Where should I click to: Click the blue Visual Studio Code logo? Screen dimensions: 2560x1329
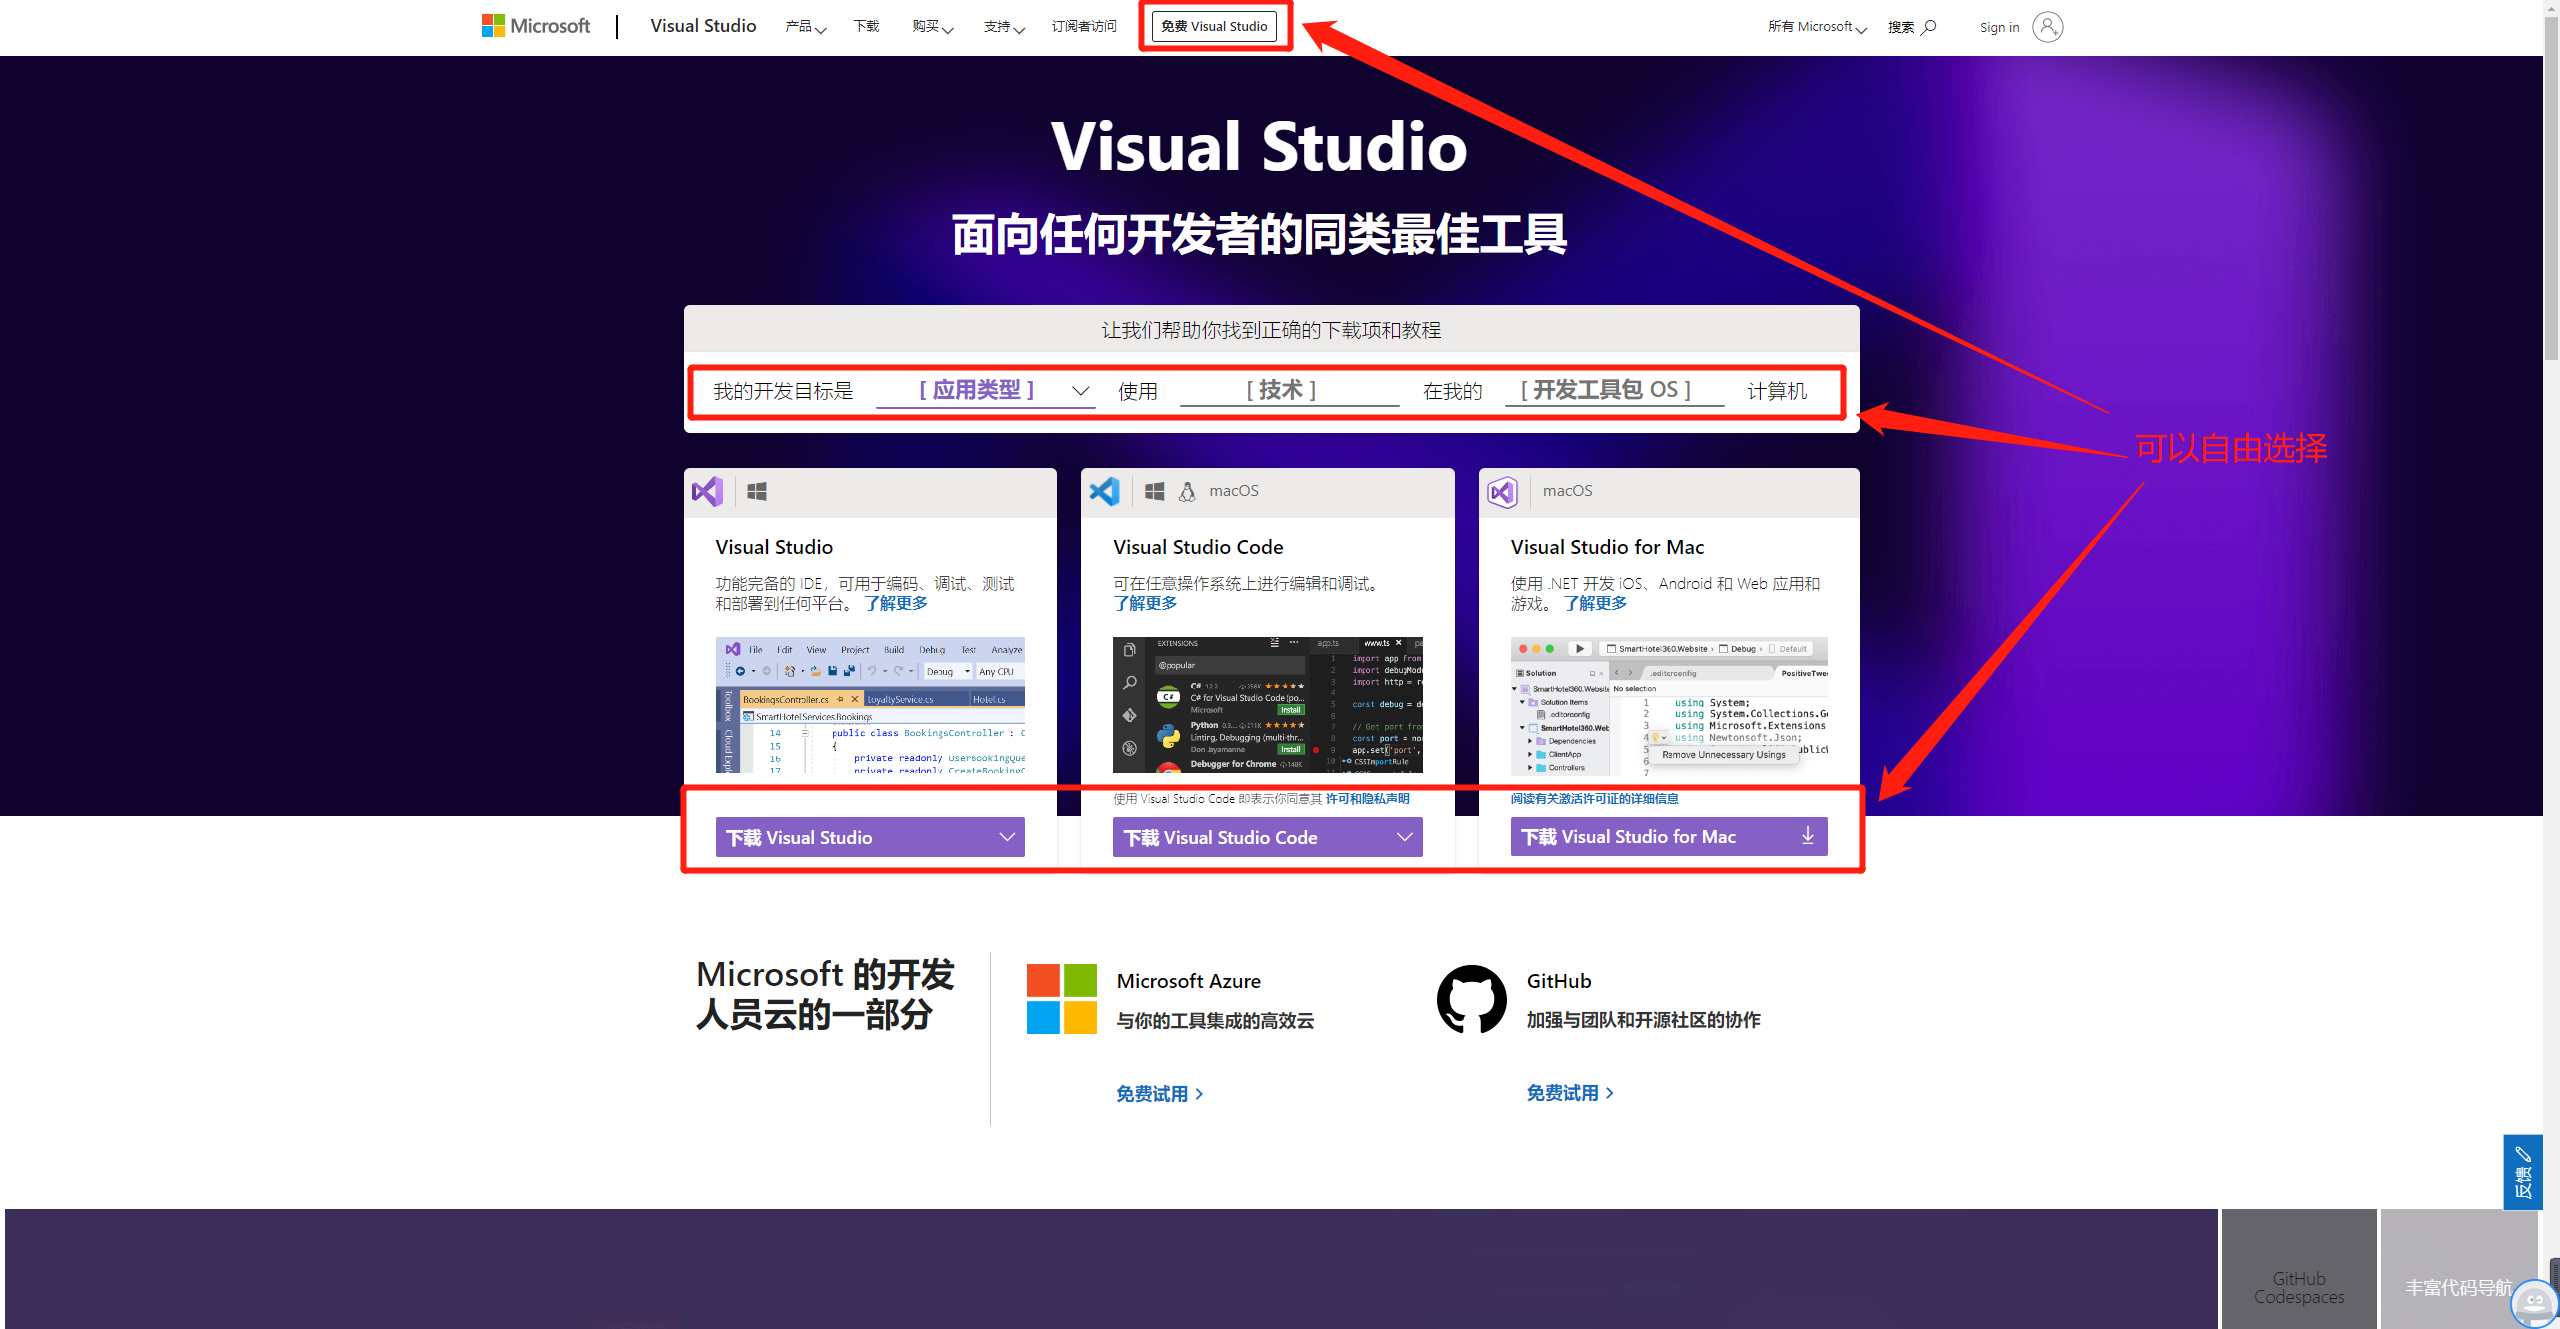[1105, 491]
